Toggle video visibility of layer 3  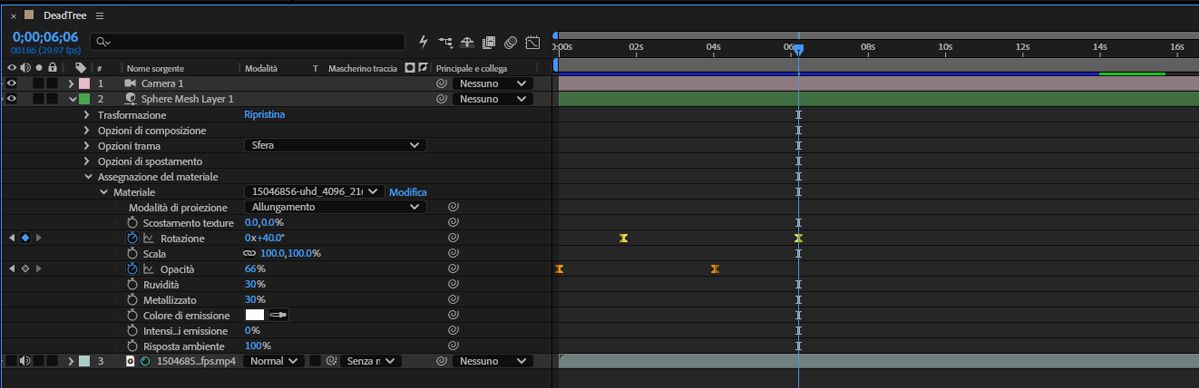coord(11,361)
